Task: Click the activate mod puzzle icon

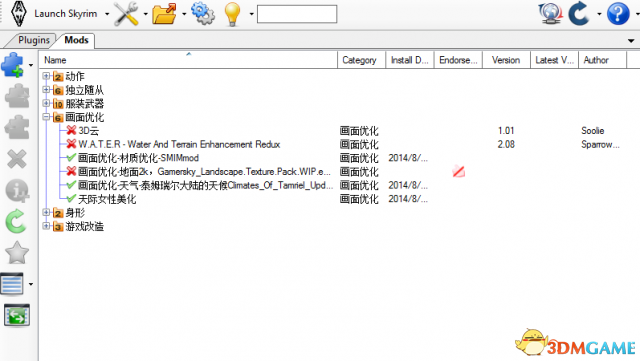Action: [x=17, y=96]
